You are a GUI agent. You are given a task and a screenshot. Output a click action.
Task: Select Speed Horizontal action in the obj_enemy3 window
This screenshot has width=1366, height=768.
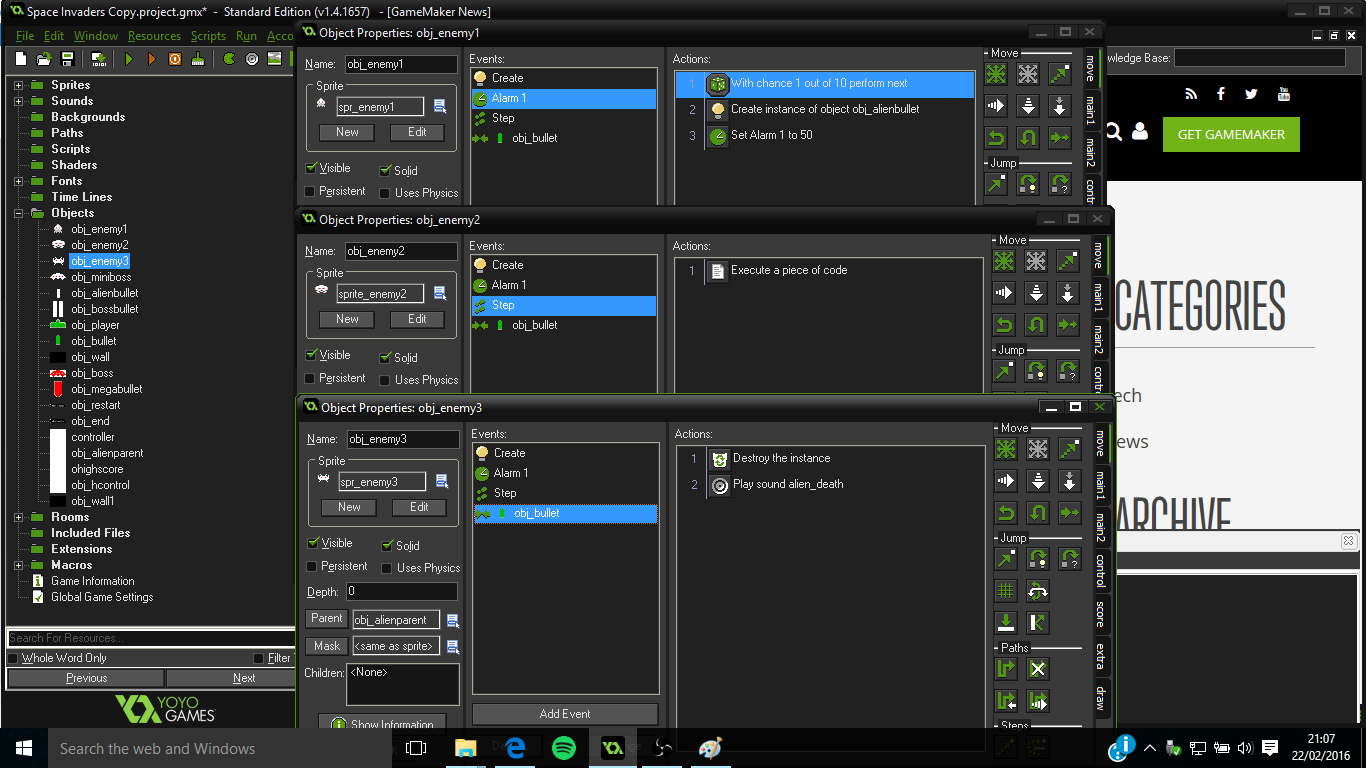coord(1006,481)
